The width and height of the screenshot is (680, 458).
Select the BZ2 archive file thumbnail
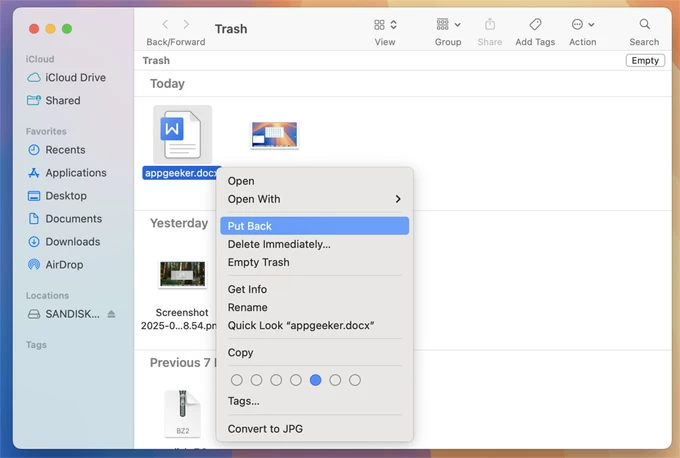(x=182, y=415)
